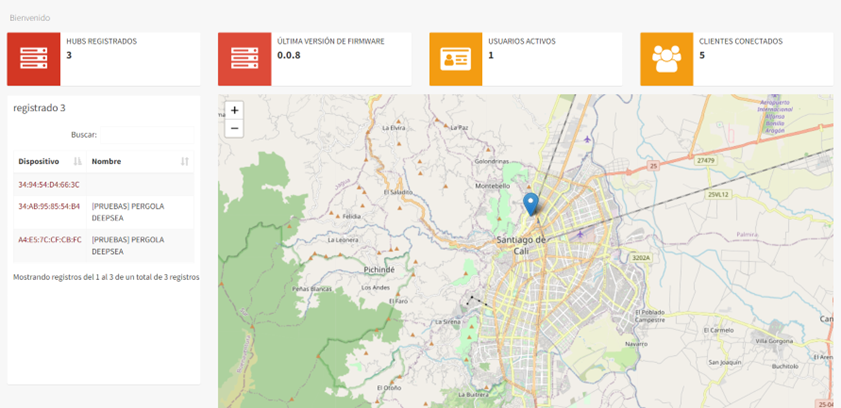The image size is (841, 408).
Task: Toggle sort arrows on Dispositivo column
Action: tap(78, 161)
